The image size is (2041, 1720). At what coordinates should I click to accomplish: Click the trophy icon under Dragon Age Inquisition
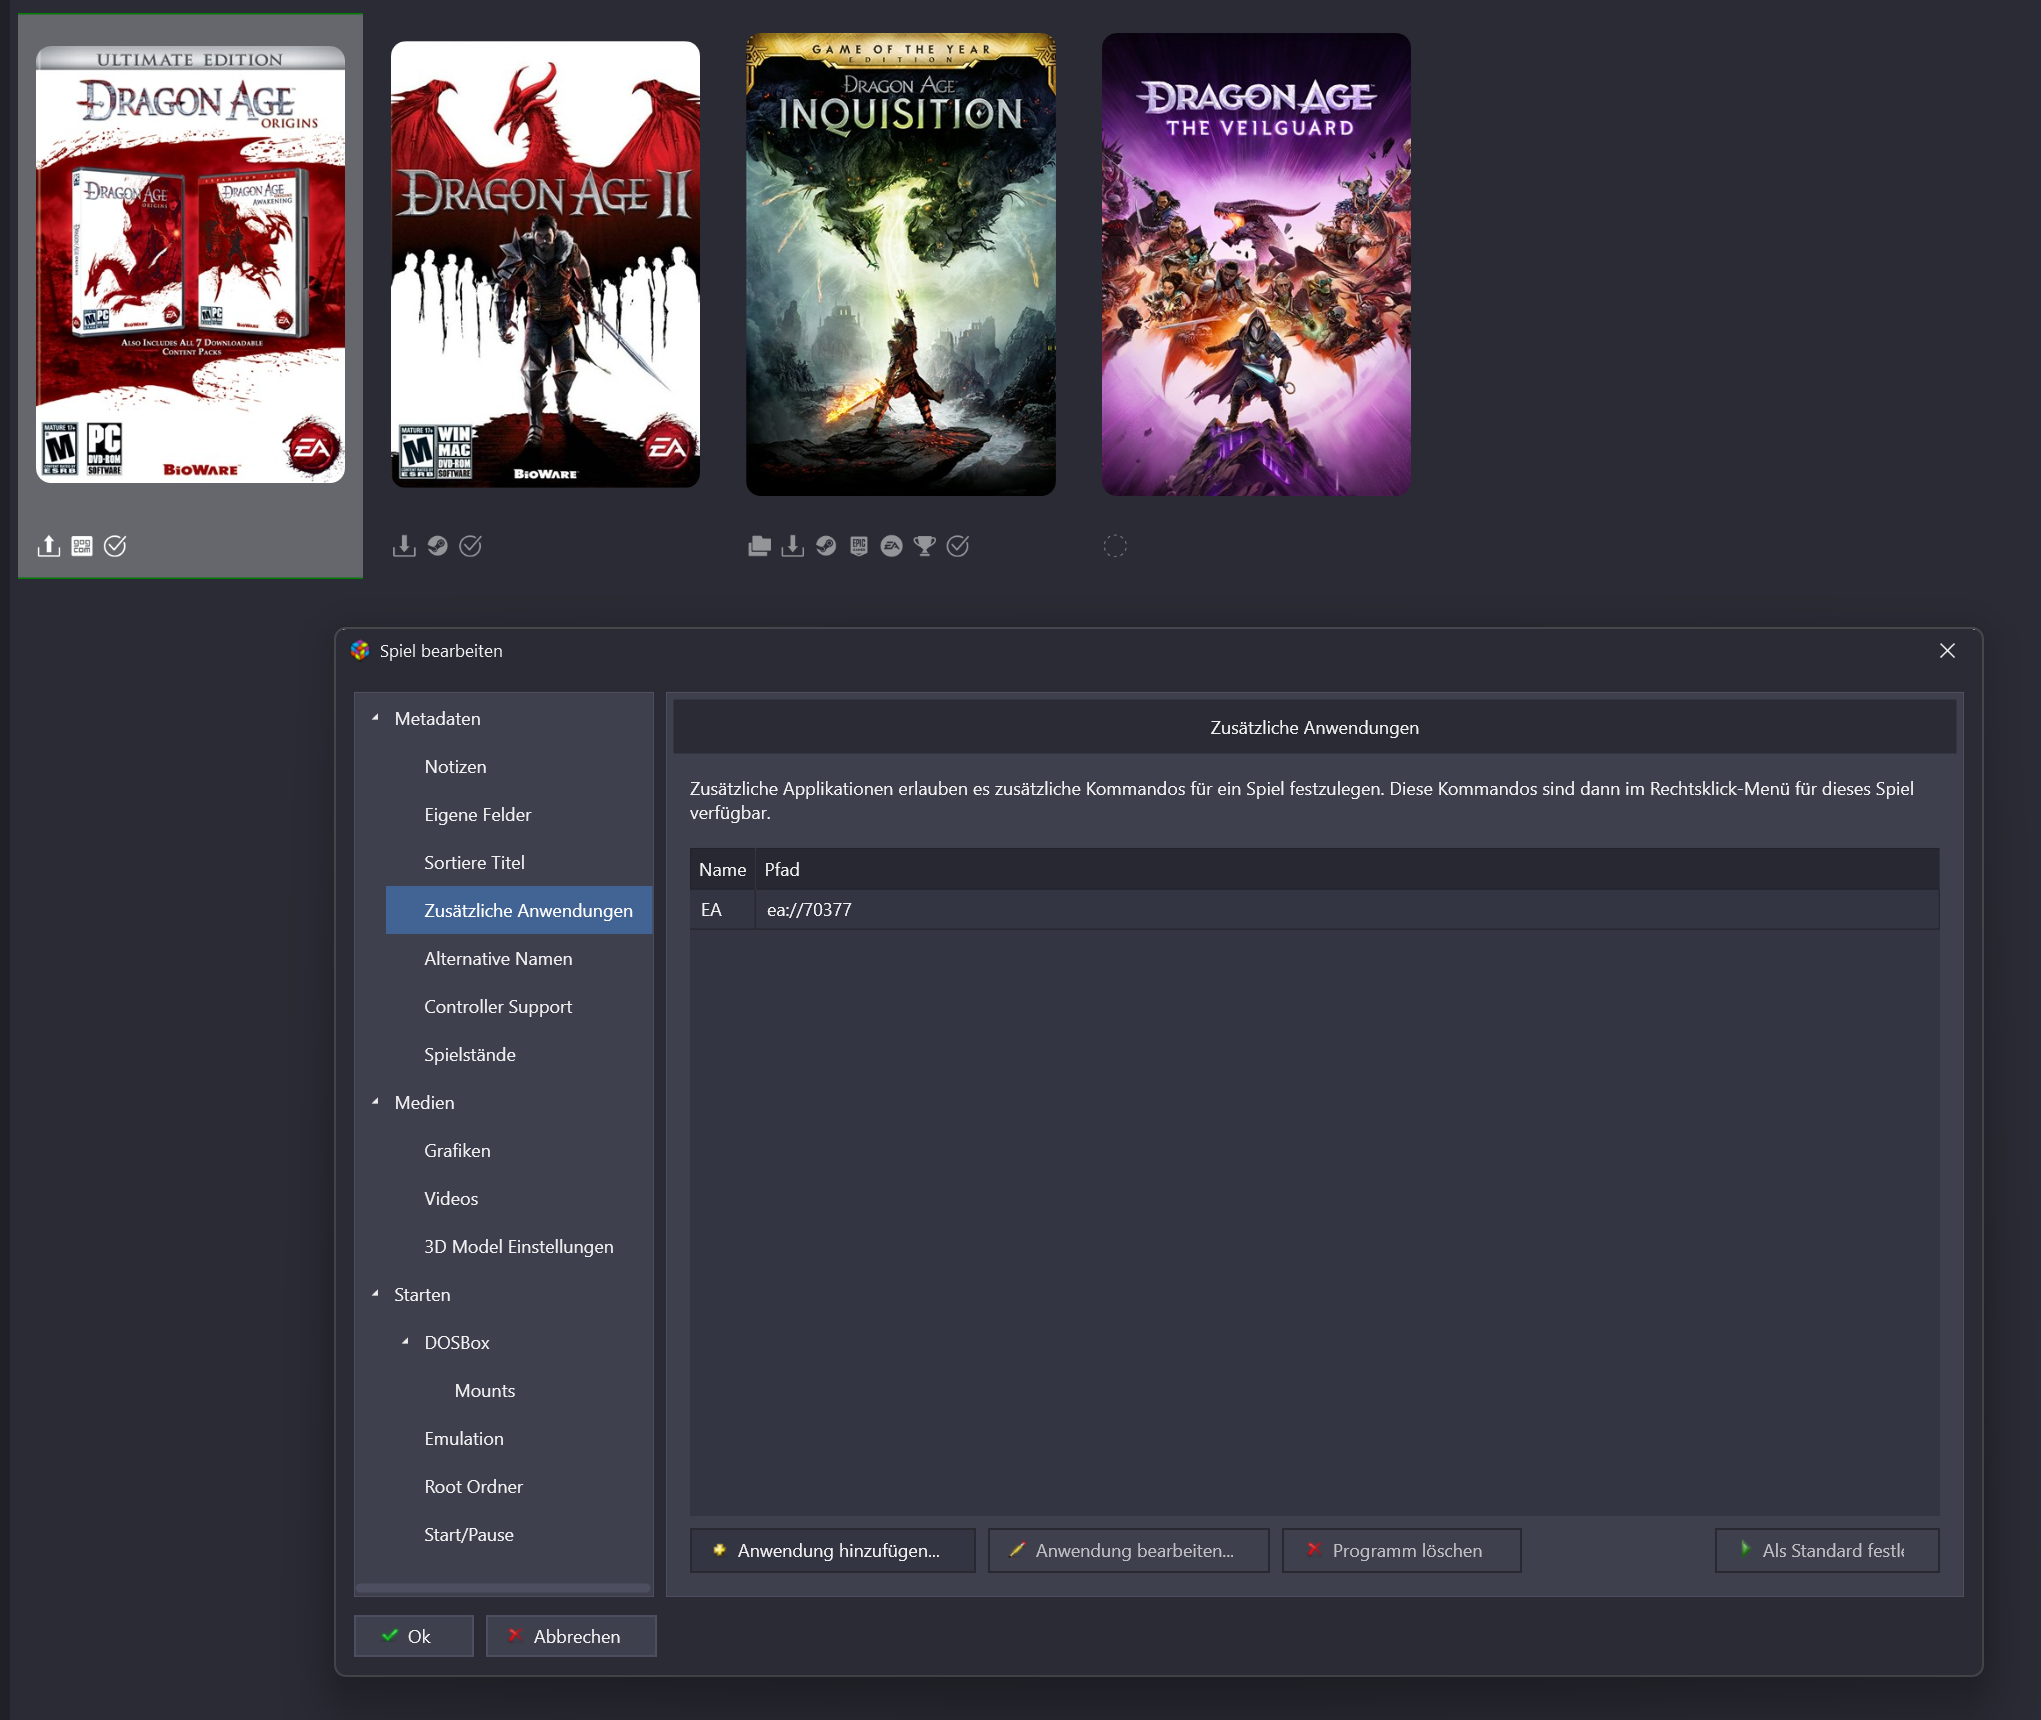(925, 546)
